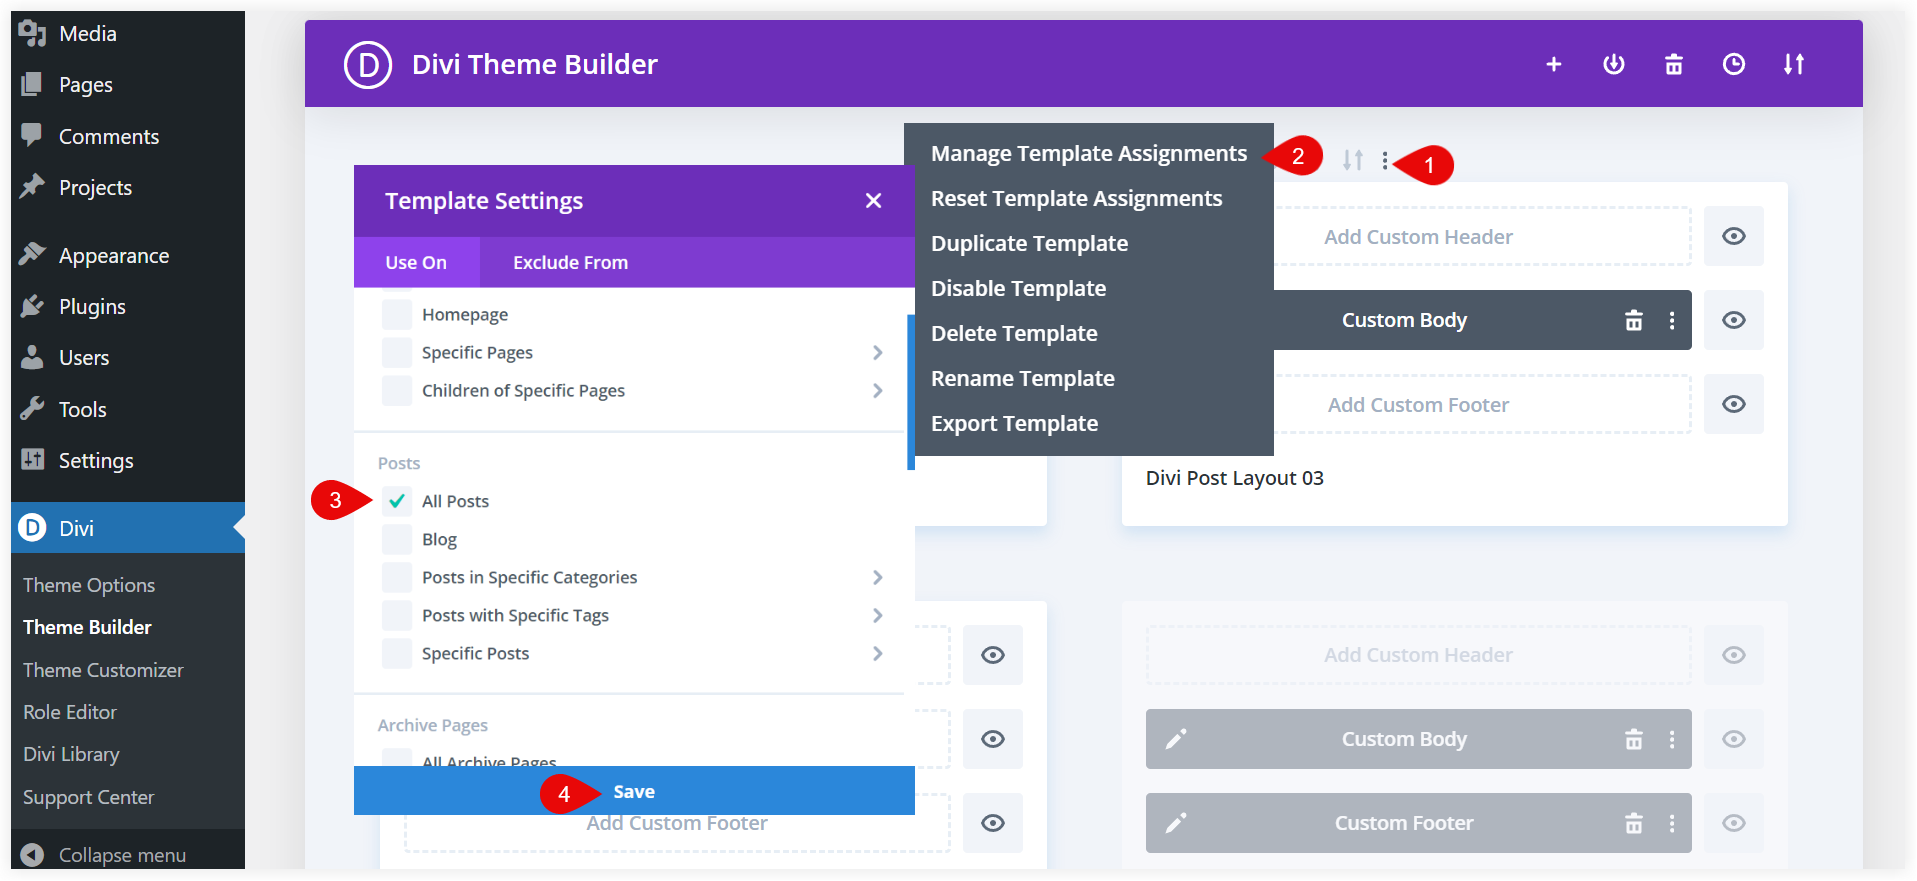The width and height of the screenshot is (1917, 881).
Task: Check the Specific Posts checkbox
Action: [x=397, y=653]
